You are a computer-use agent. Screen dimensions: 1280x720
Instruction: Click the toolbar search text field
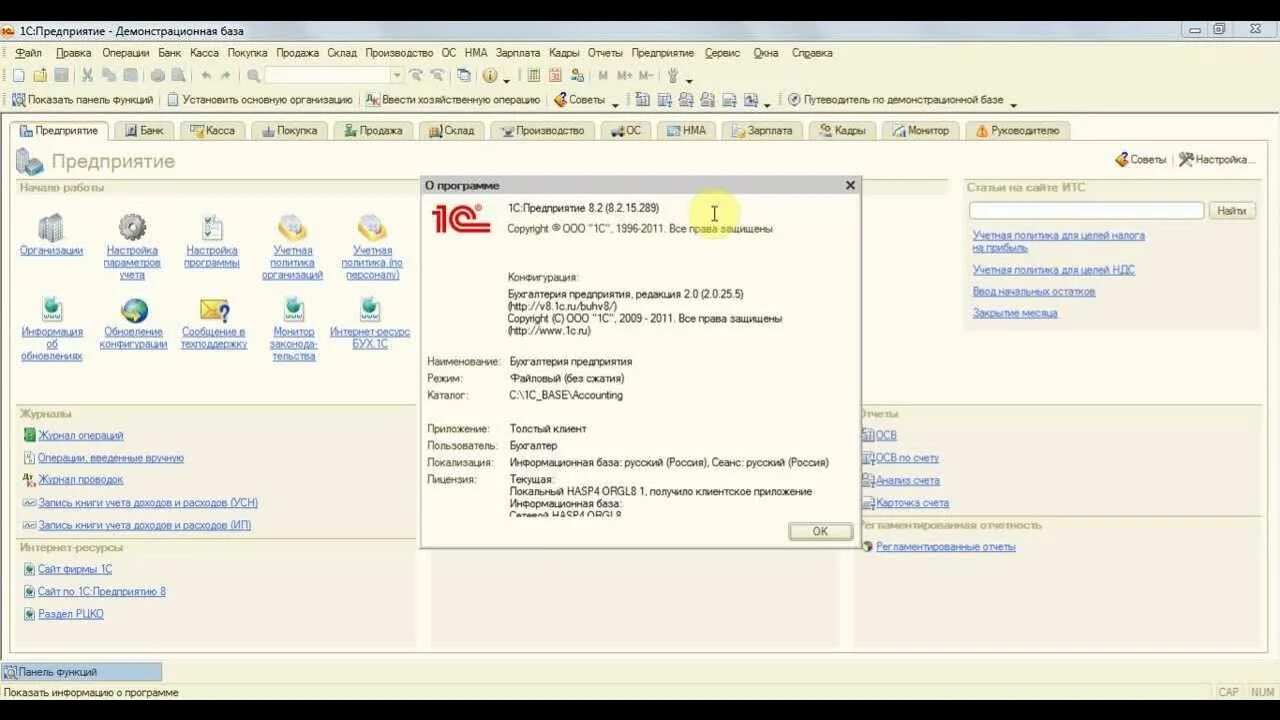pyautogui.click(x=327, y=76)
